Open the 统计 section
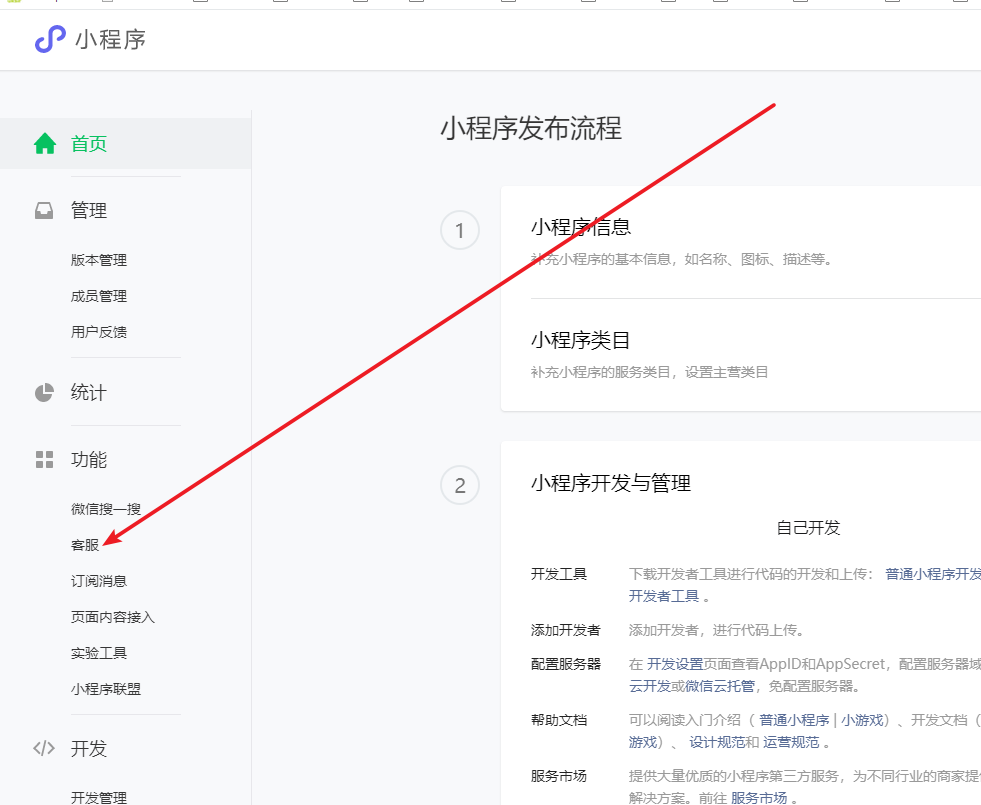 pos(89,393)
